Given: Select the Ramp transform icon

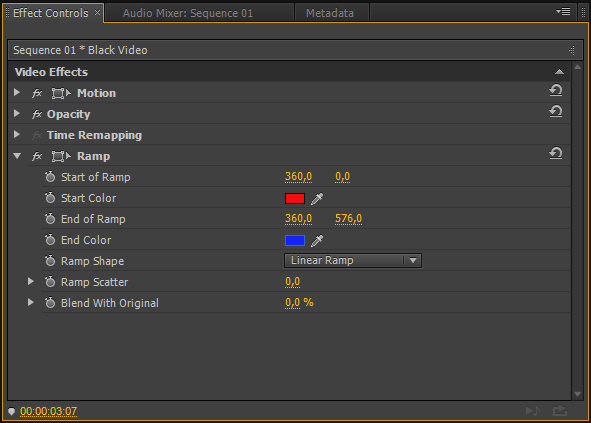Looking at the screenshot, I should pos(61,156).
